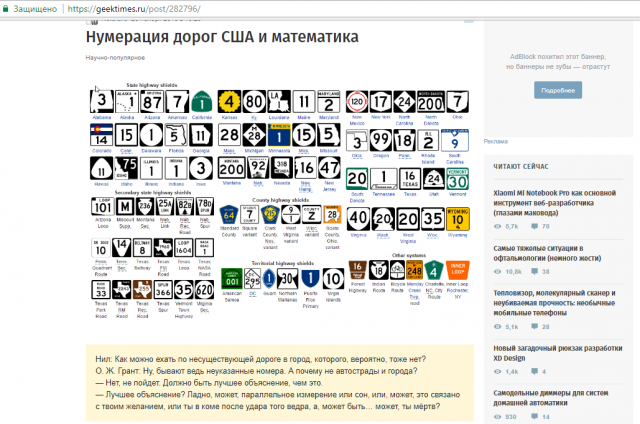Click the orange Inner Loop Rochester shield
Screen dimensions: 640x424
458,270
